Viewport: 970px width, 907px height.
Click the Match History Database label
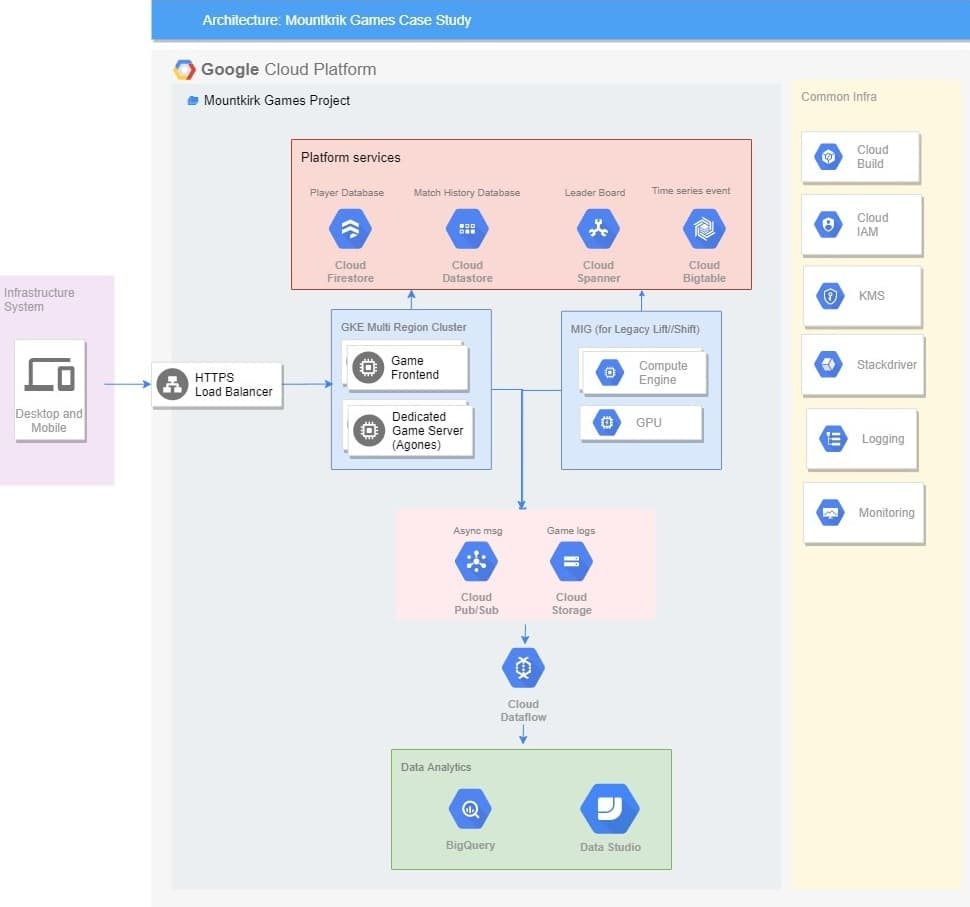(x=467, y=192)
